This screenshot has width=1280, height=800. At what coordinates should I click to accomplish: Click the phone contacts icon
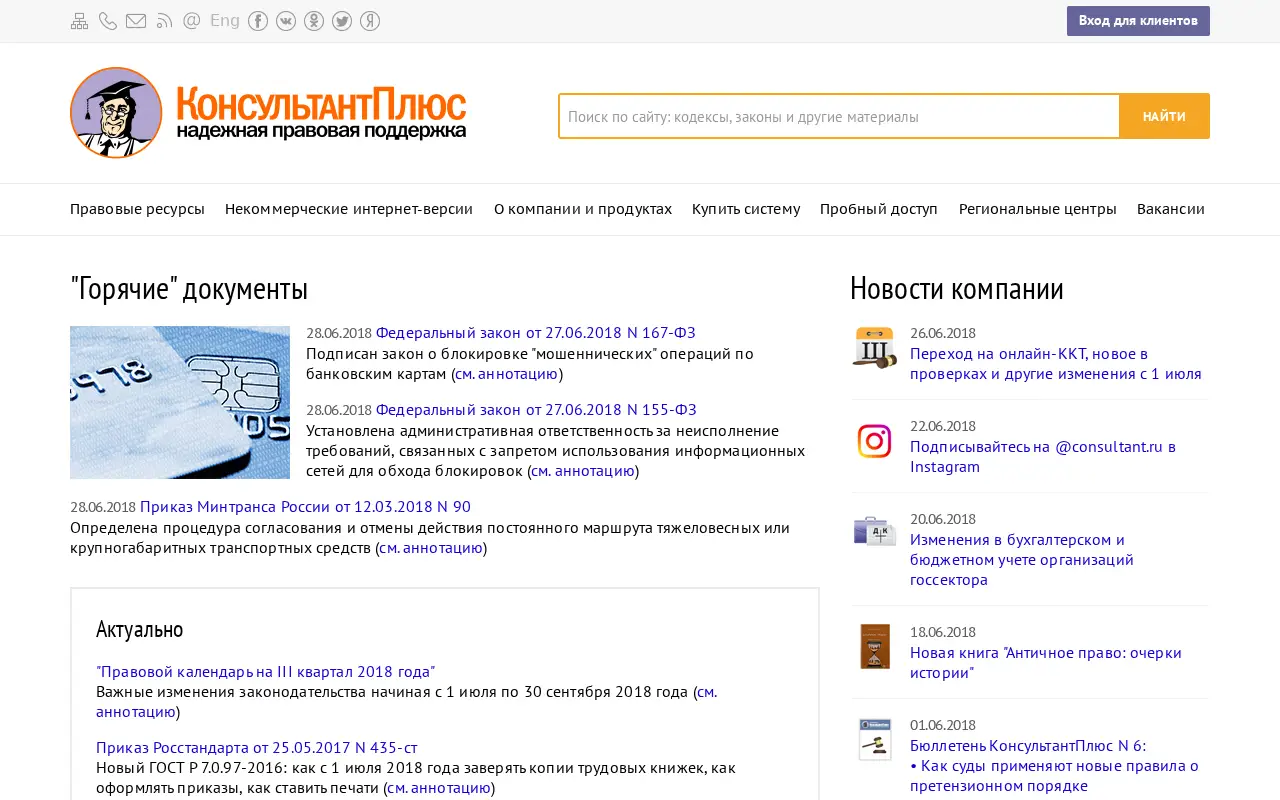coord(108,21)
